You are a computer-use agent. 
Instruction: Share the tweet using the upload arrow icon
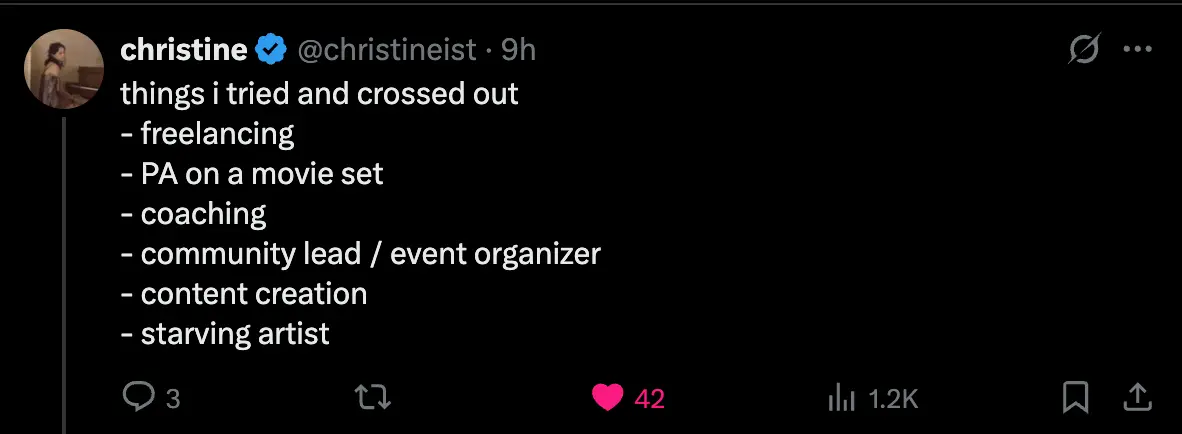click(1136, 398)
